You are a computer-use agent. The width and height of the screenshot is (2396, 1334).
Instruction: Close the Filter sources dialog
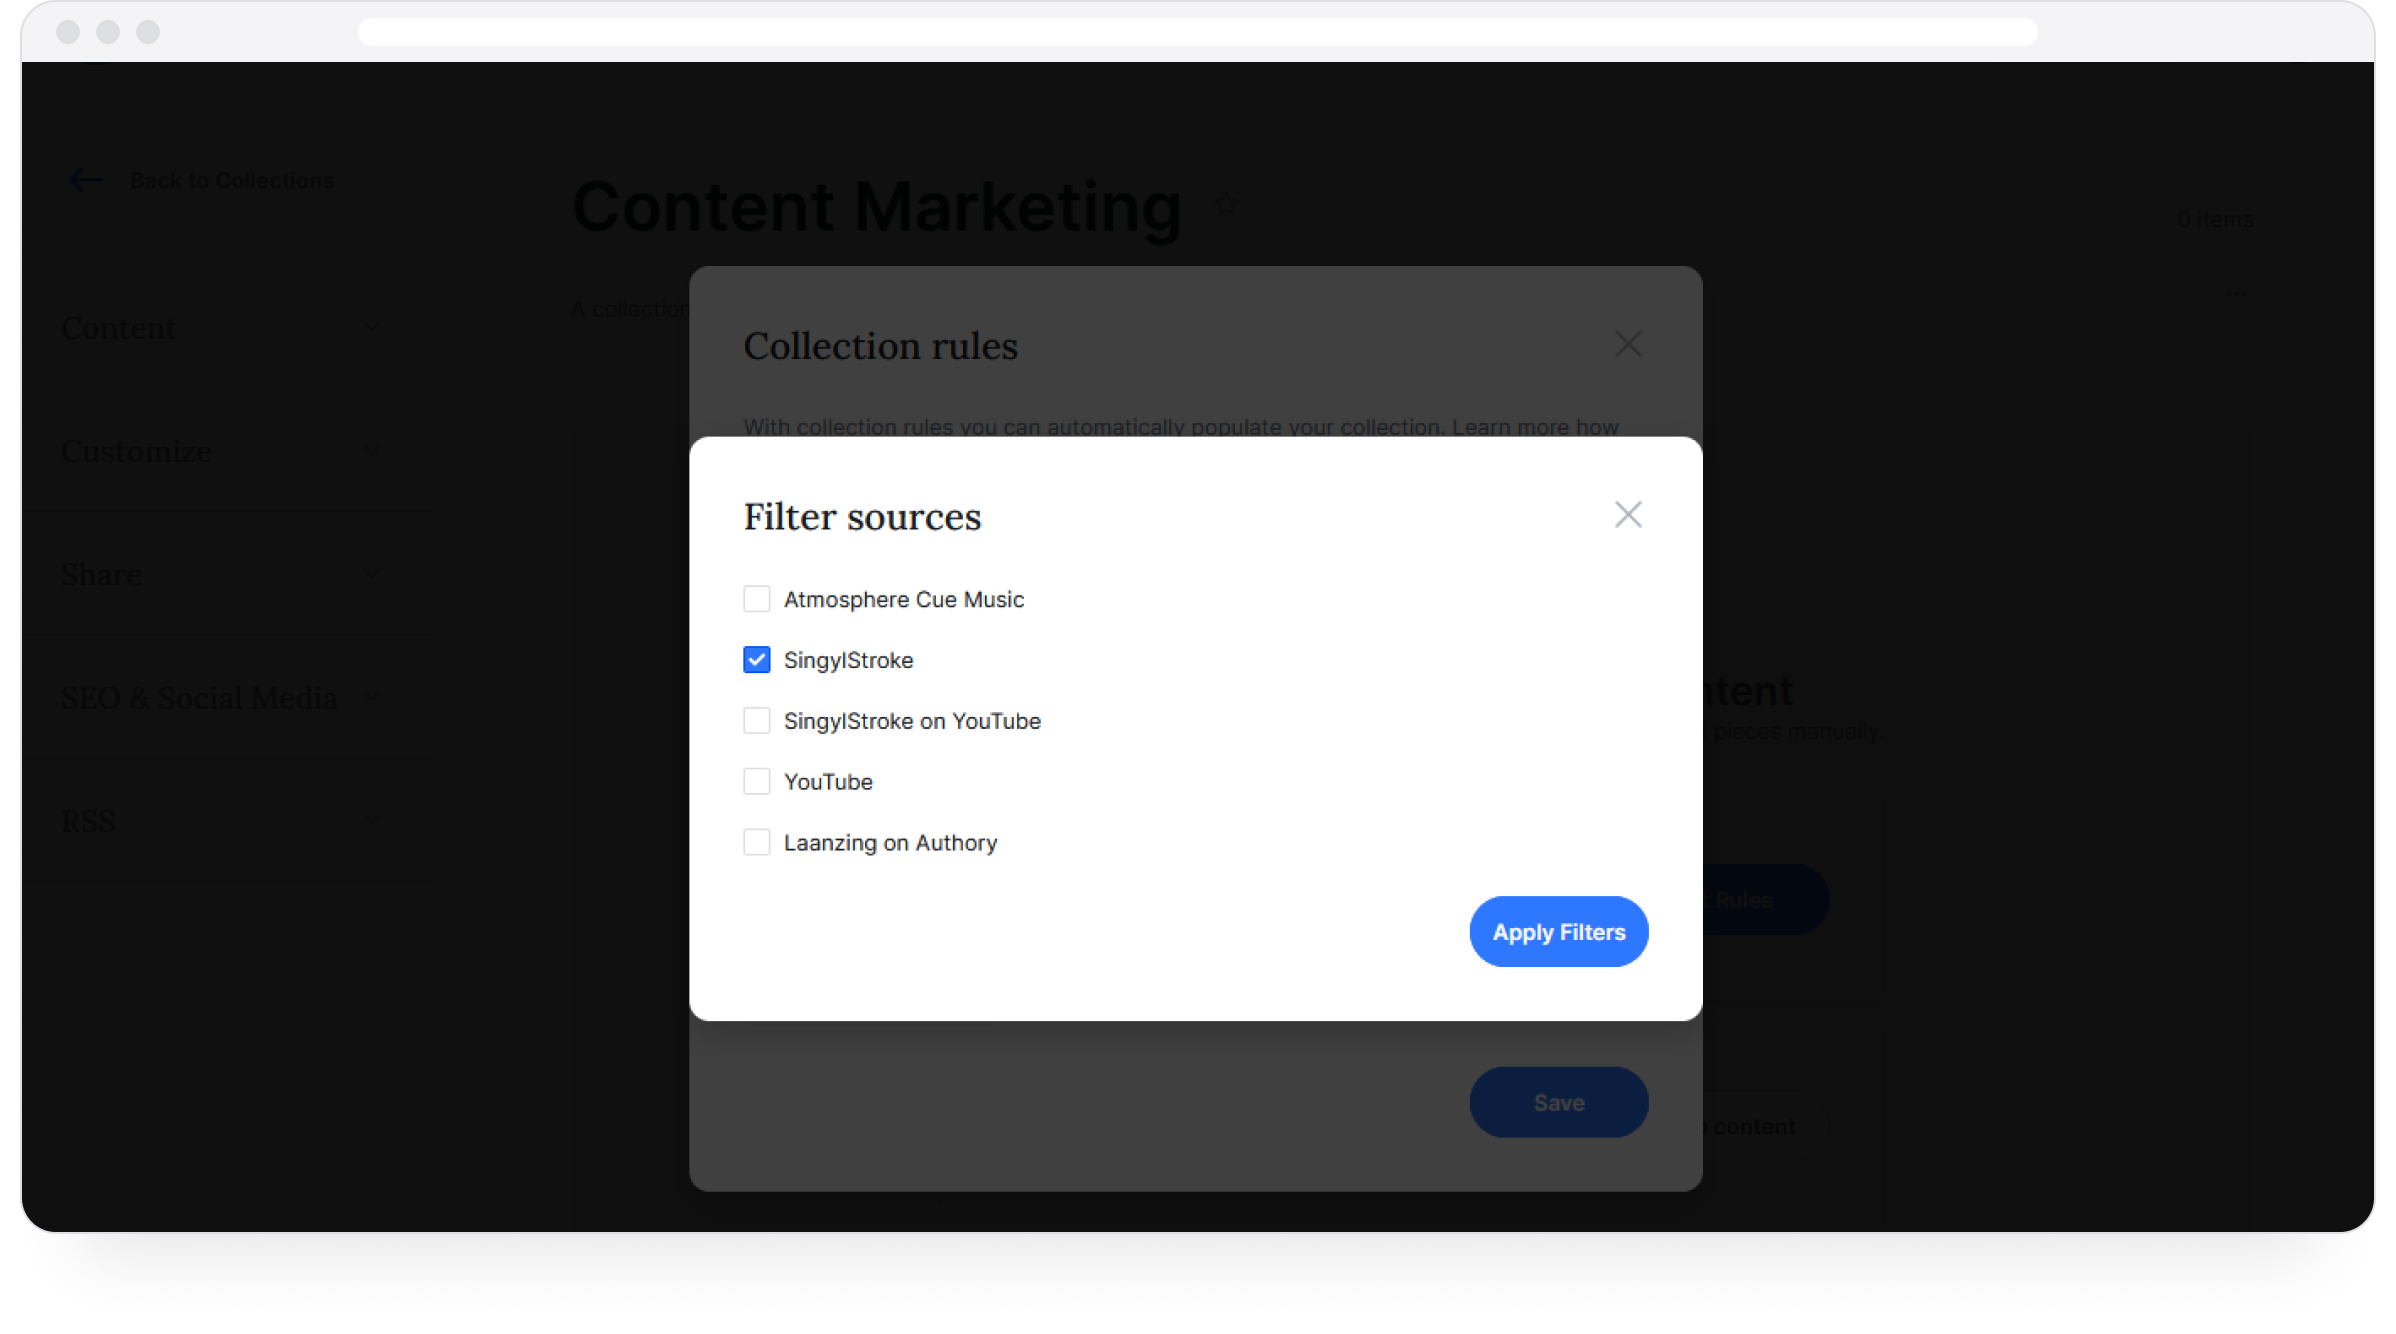click(x=1628, y=515)
